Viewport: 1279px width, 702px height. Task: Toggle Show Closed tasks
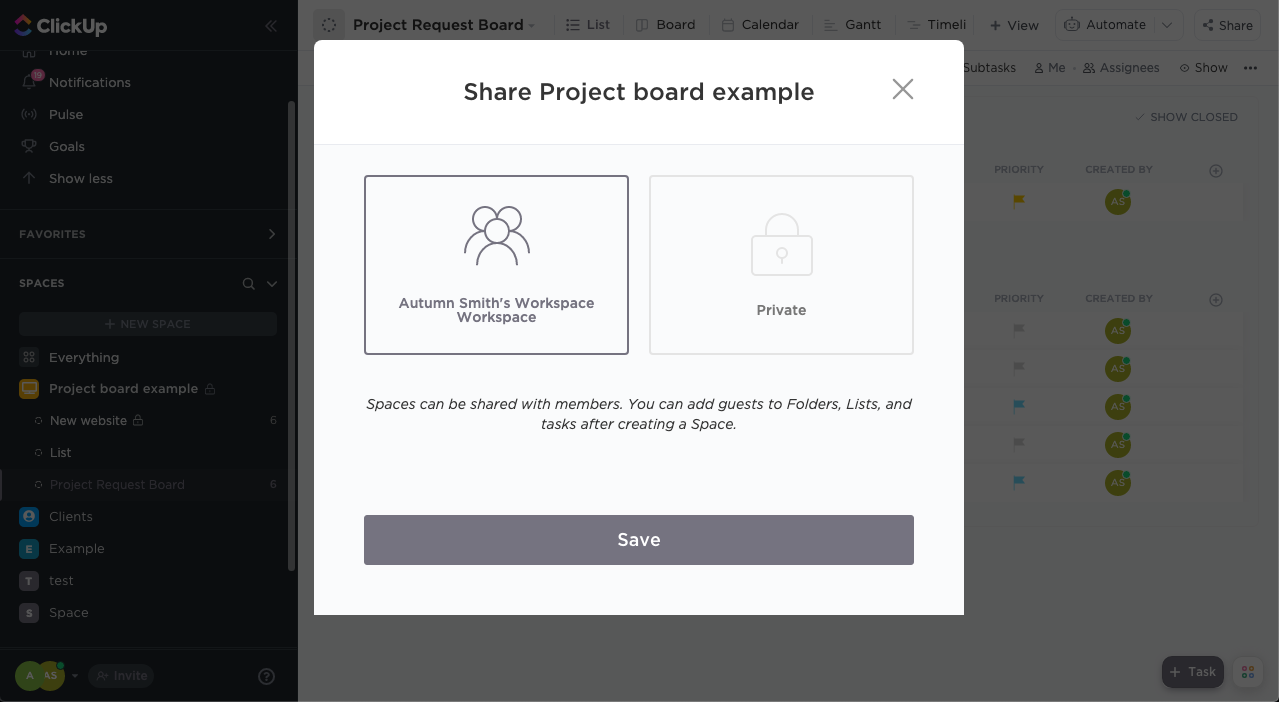(1186, 117)
